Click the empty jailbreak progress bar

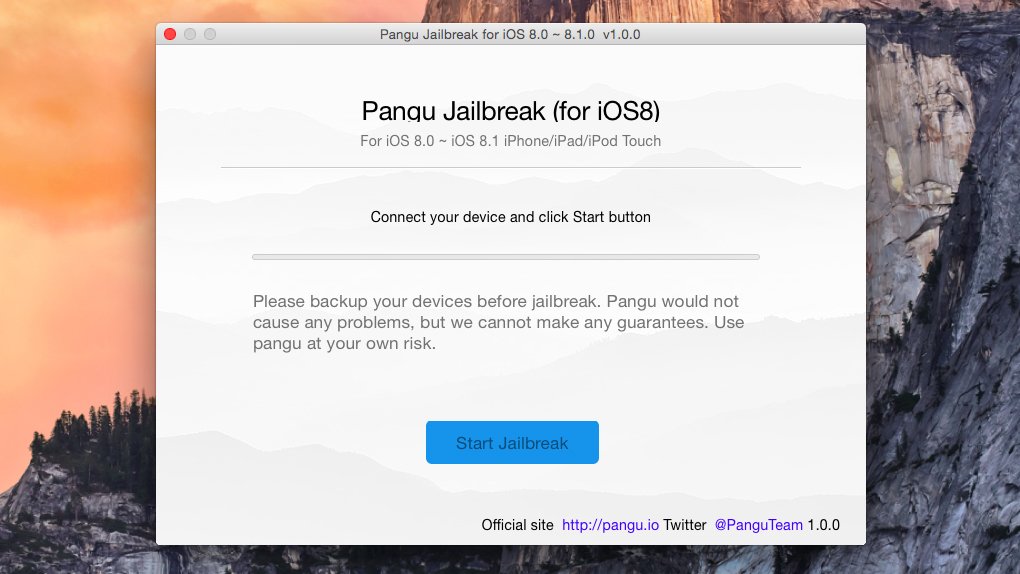click(505, 257)
